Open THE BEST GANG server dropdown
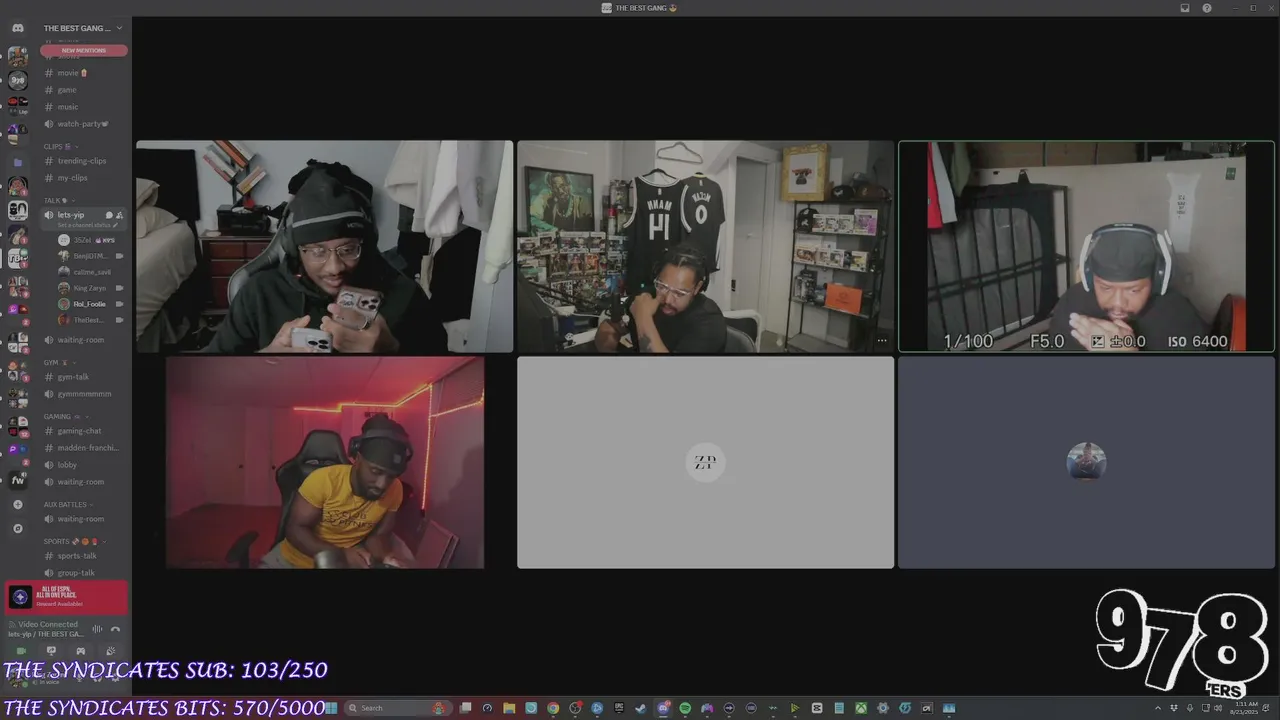1280x720 pixels. pyautogui.click(x=83, y=28)
